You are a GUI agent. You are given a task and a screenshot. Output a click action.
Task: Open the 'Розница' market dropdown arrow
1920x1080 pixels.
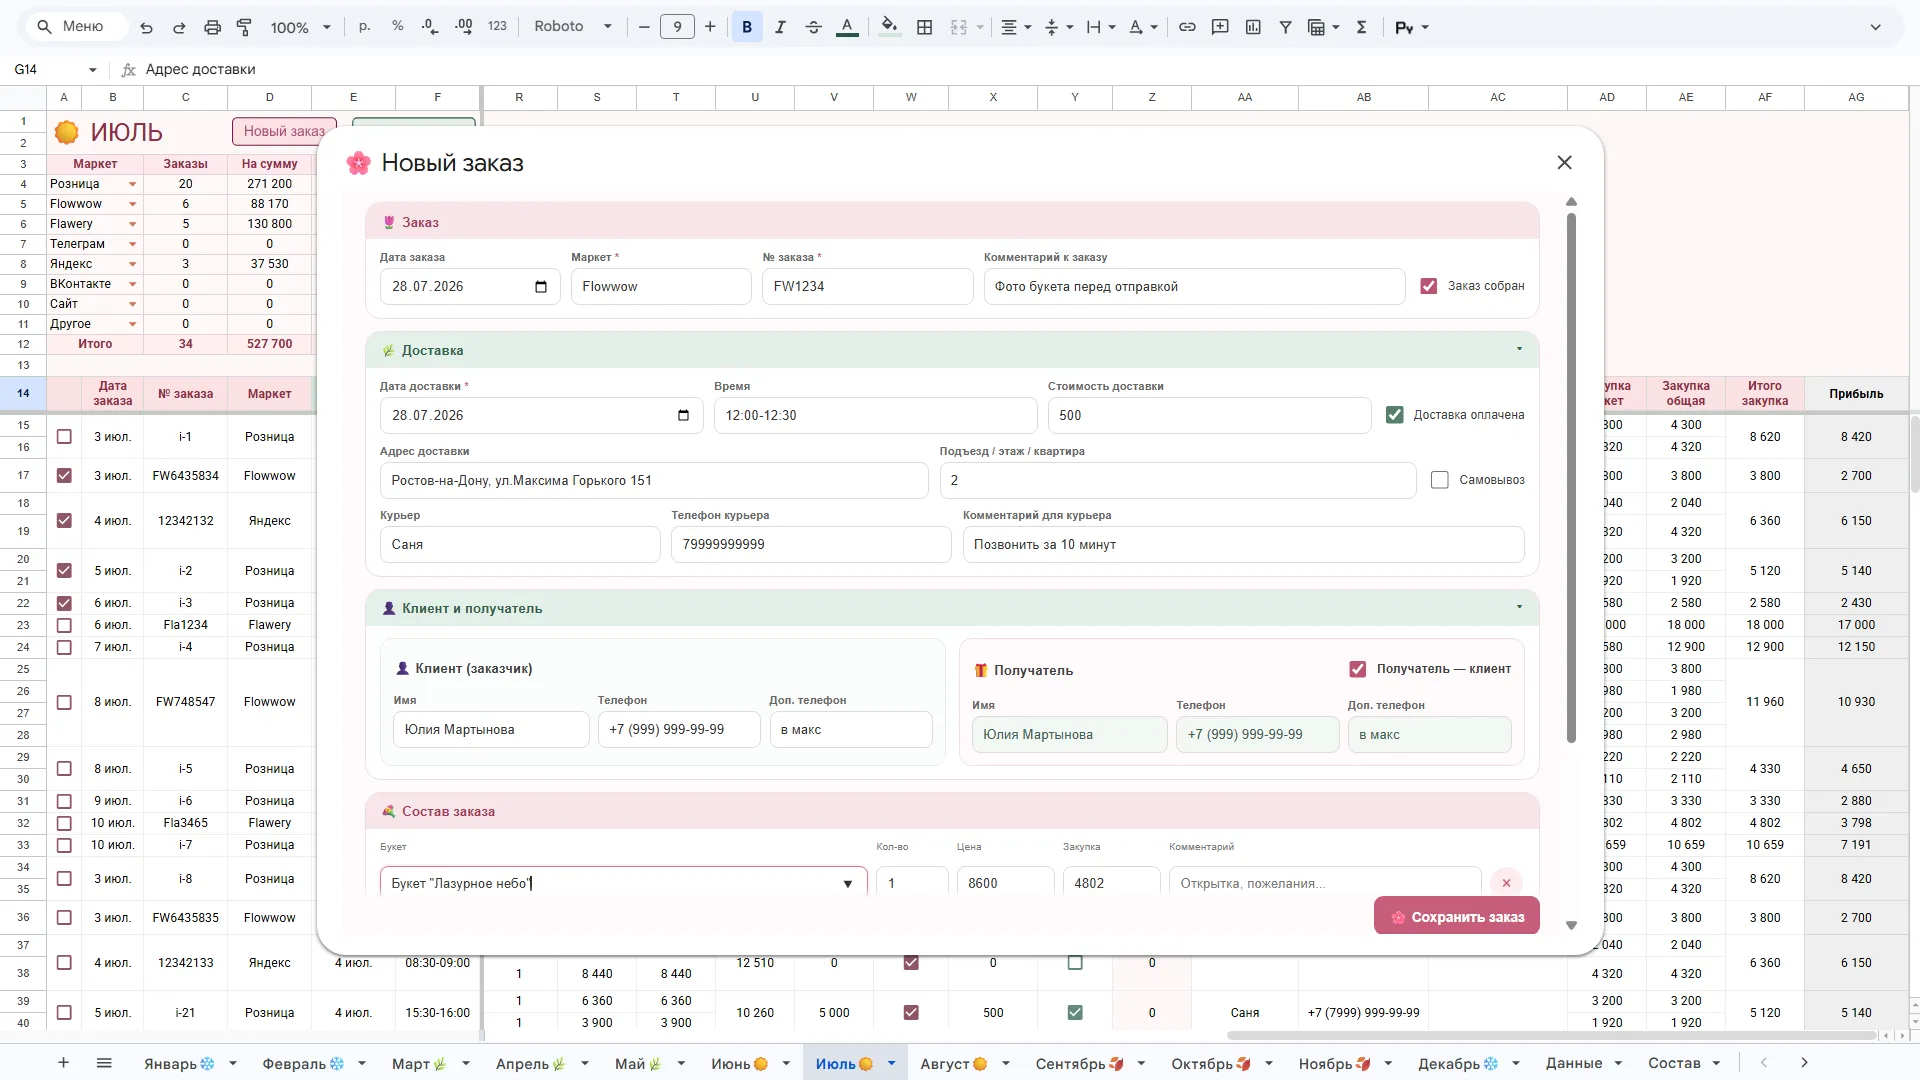[132, 184]
